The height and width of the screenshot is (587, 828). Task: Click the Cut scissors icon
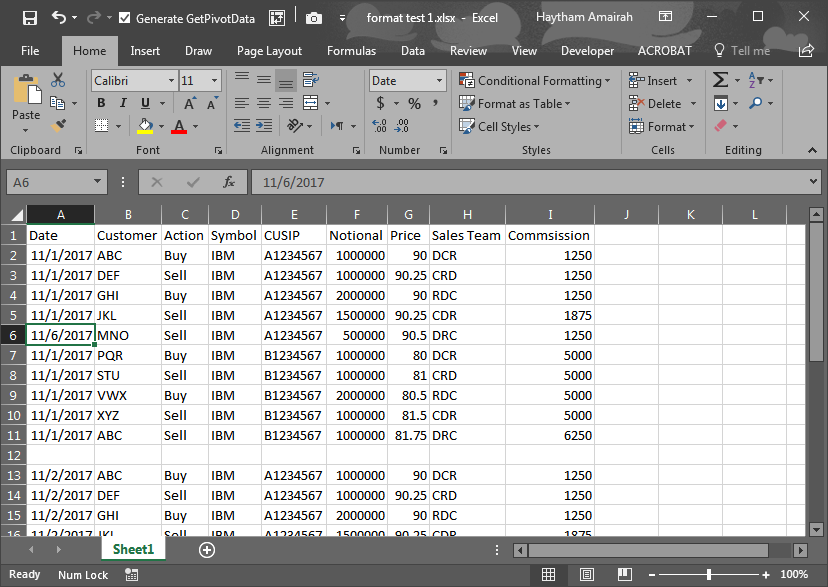pyautogui.click(x=58, y=80)
